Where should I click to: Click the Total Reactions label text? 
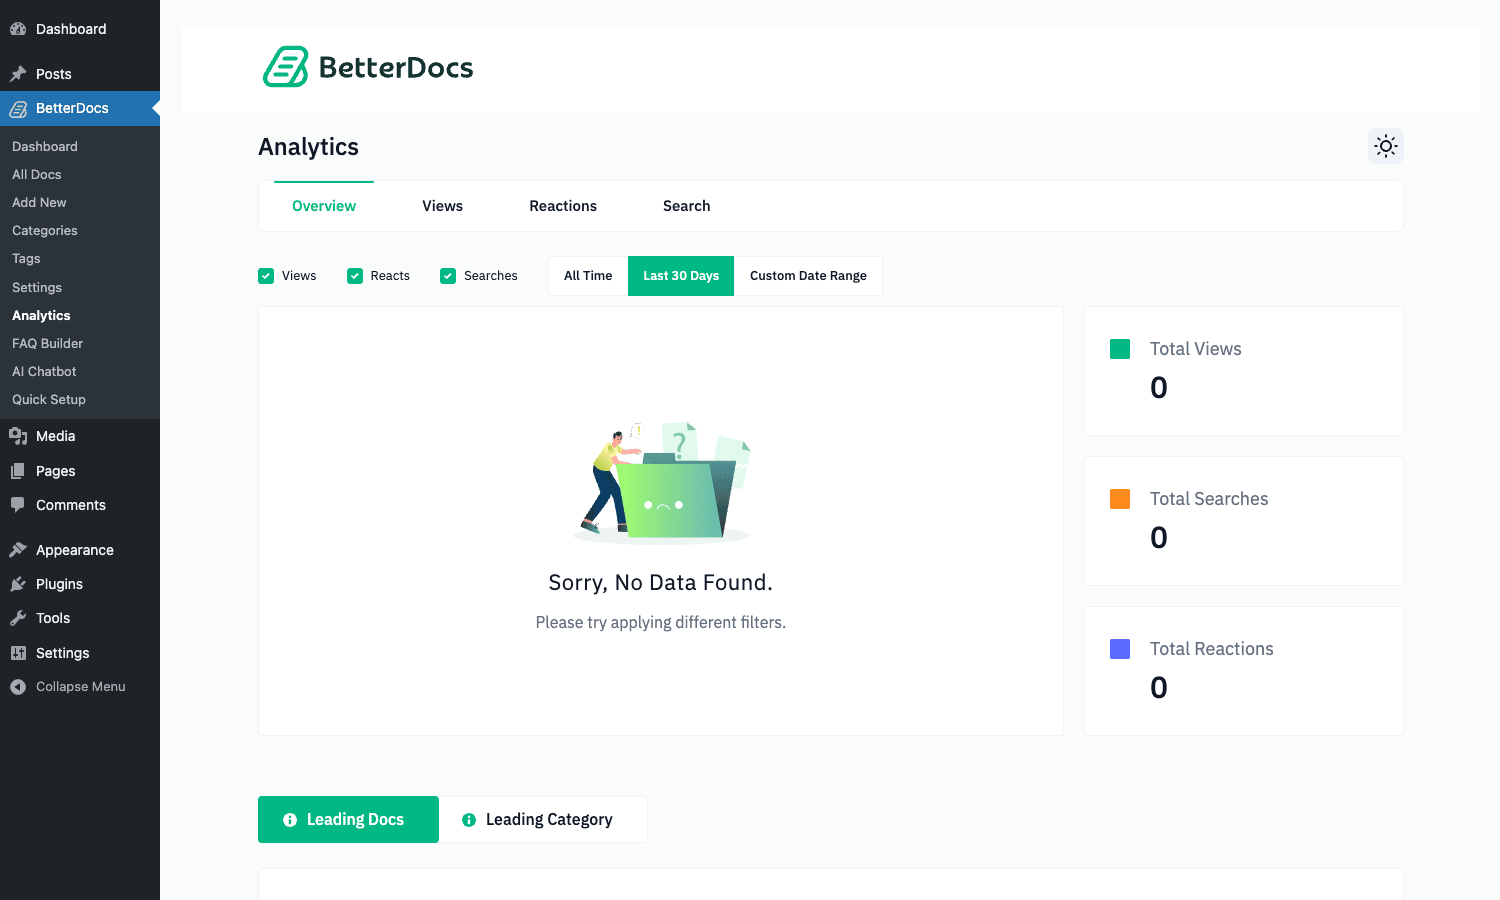tap(1212, 649)
